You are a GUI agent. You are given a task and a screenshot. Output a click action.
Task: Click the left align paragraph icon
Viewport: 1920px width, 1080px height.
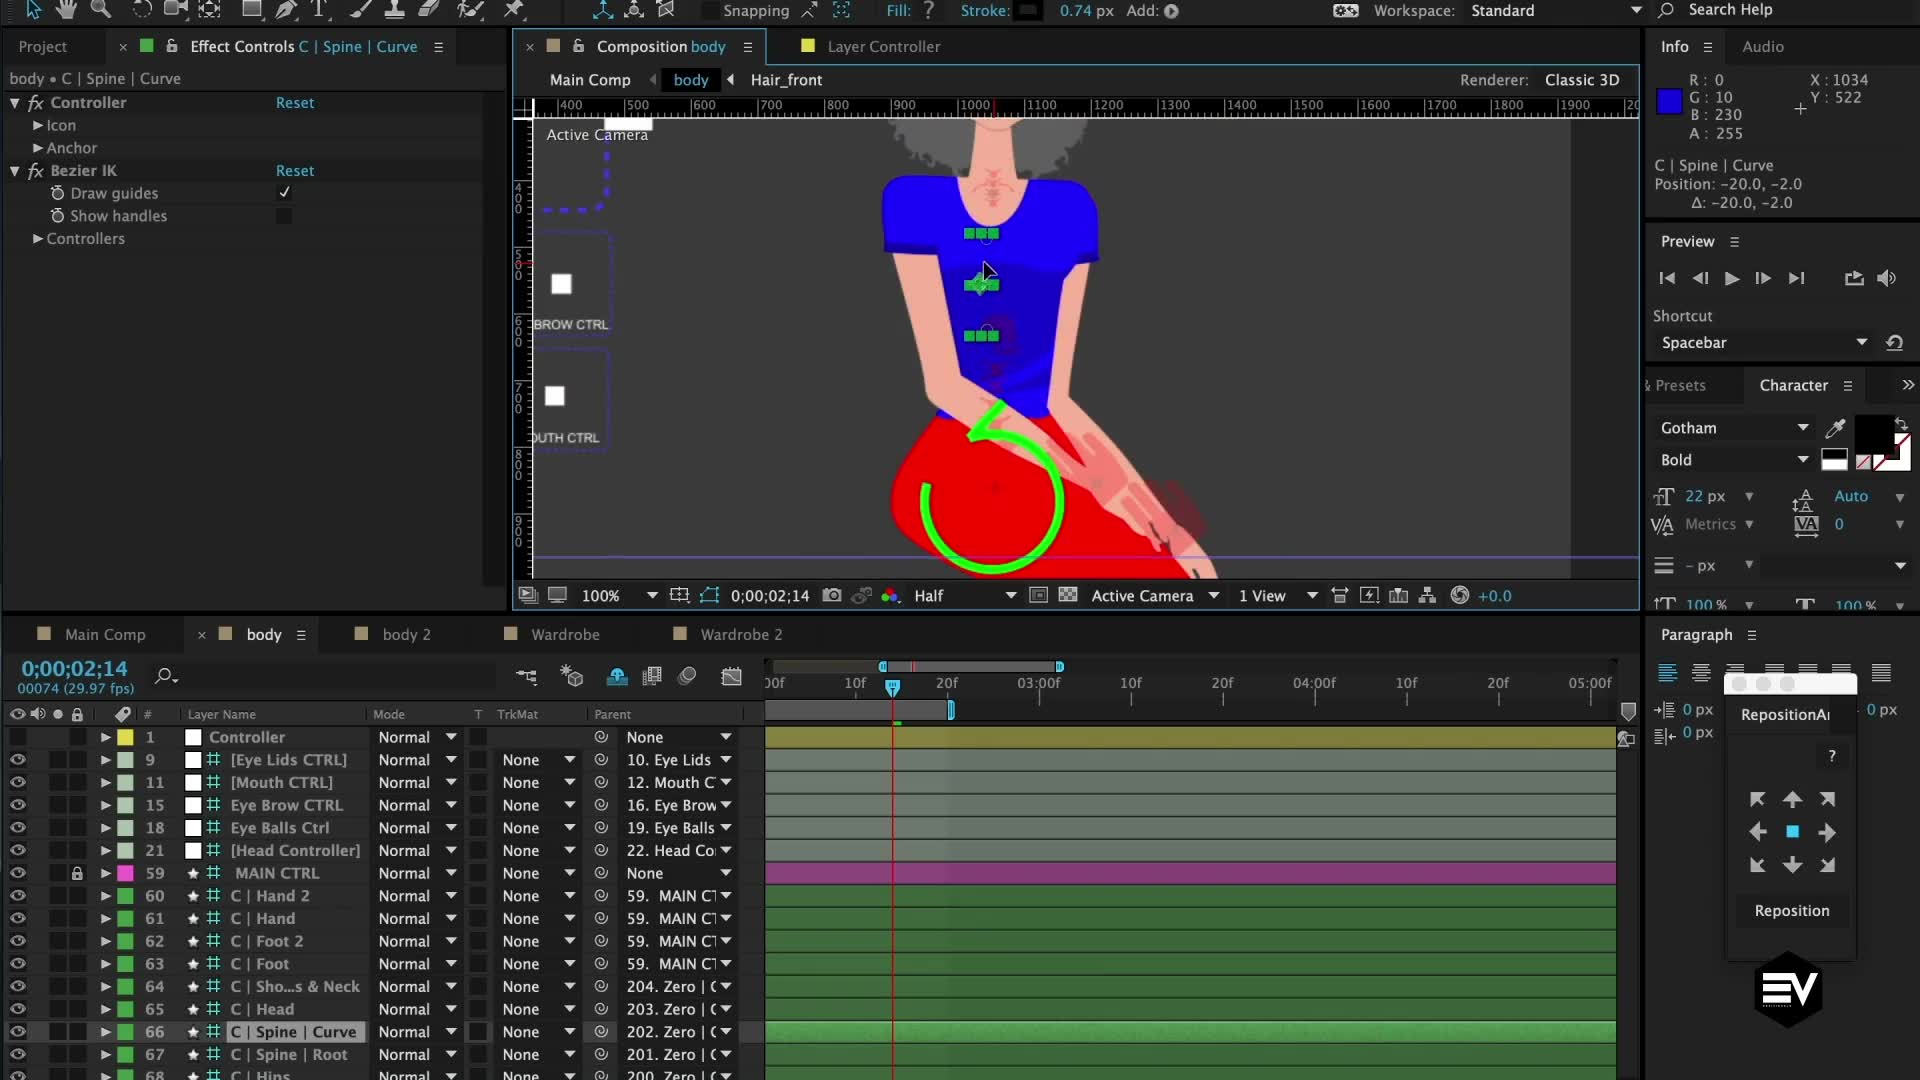tap(1667, 672)
